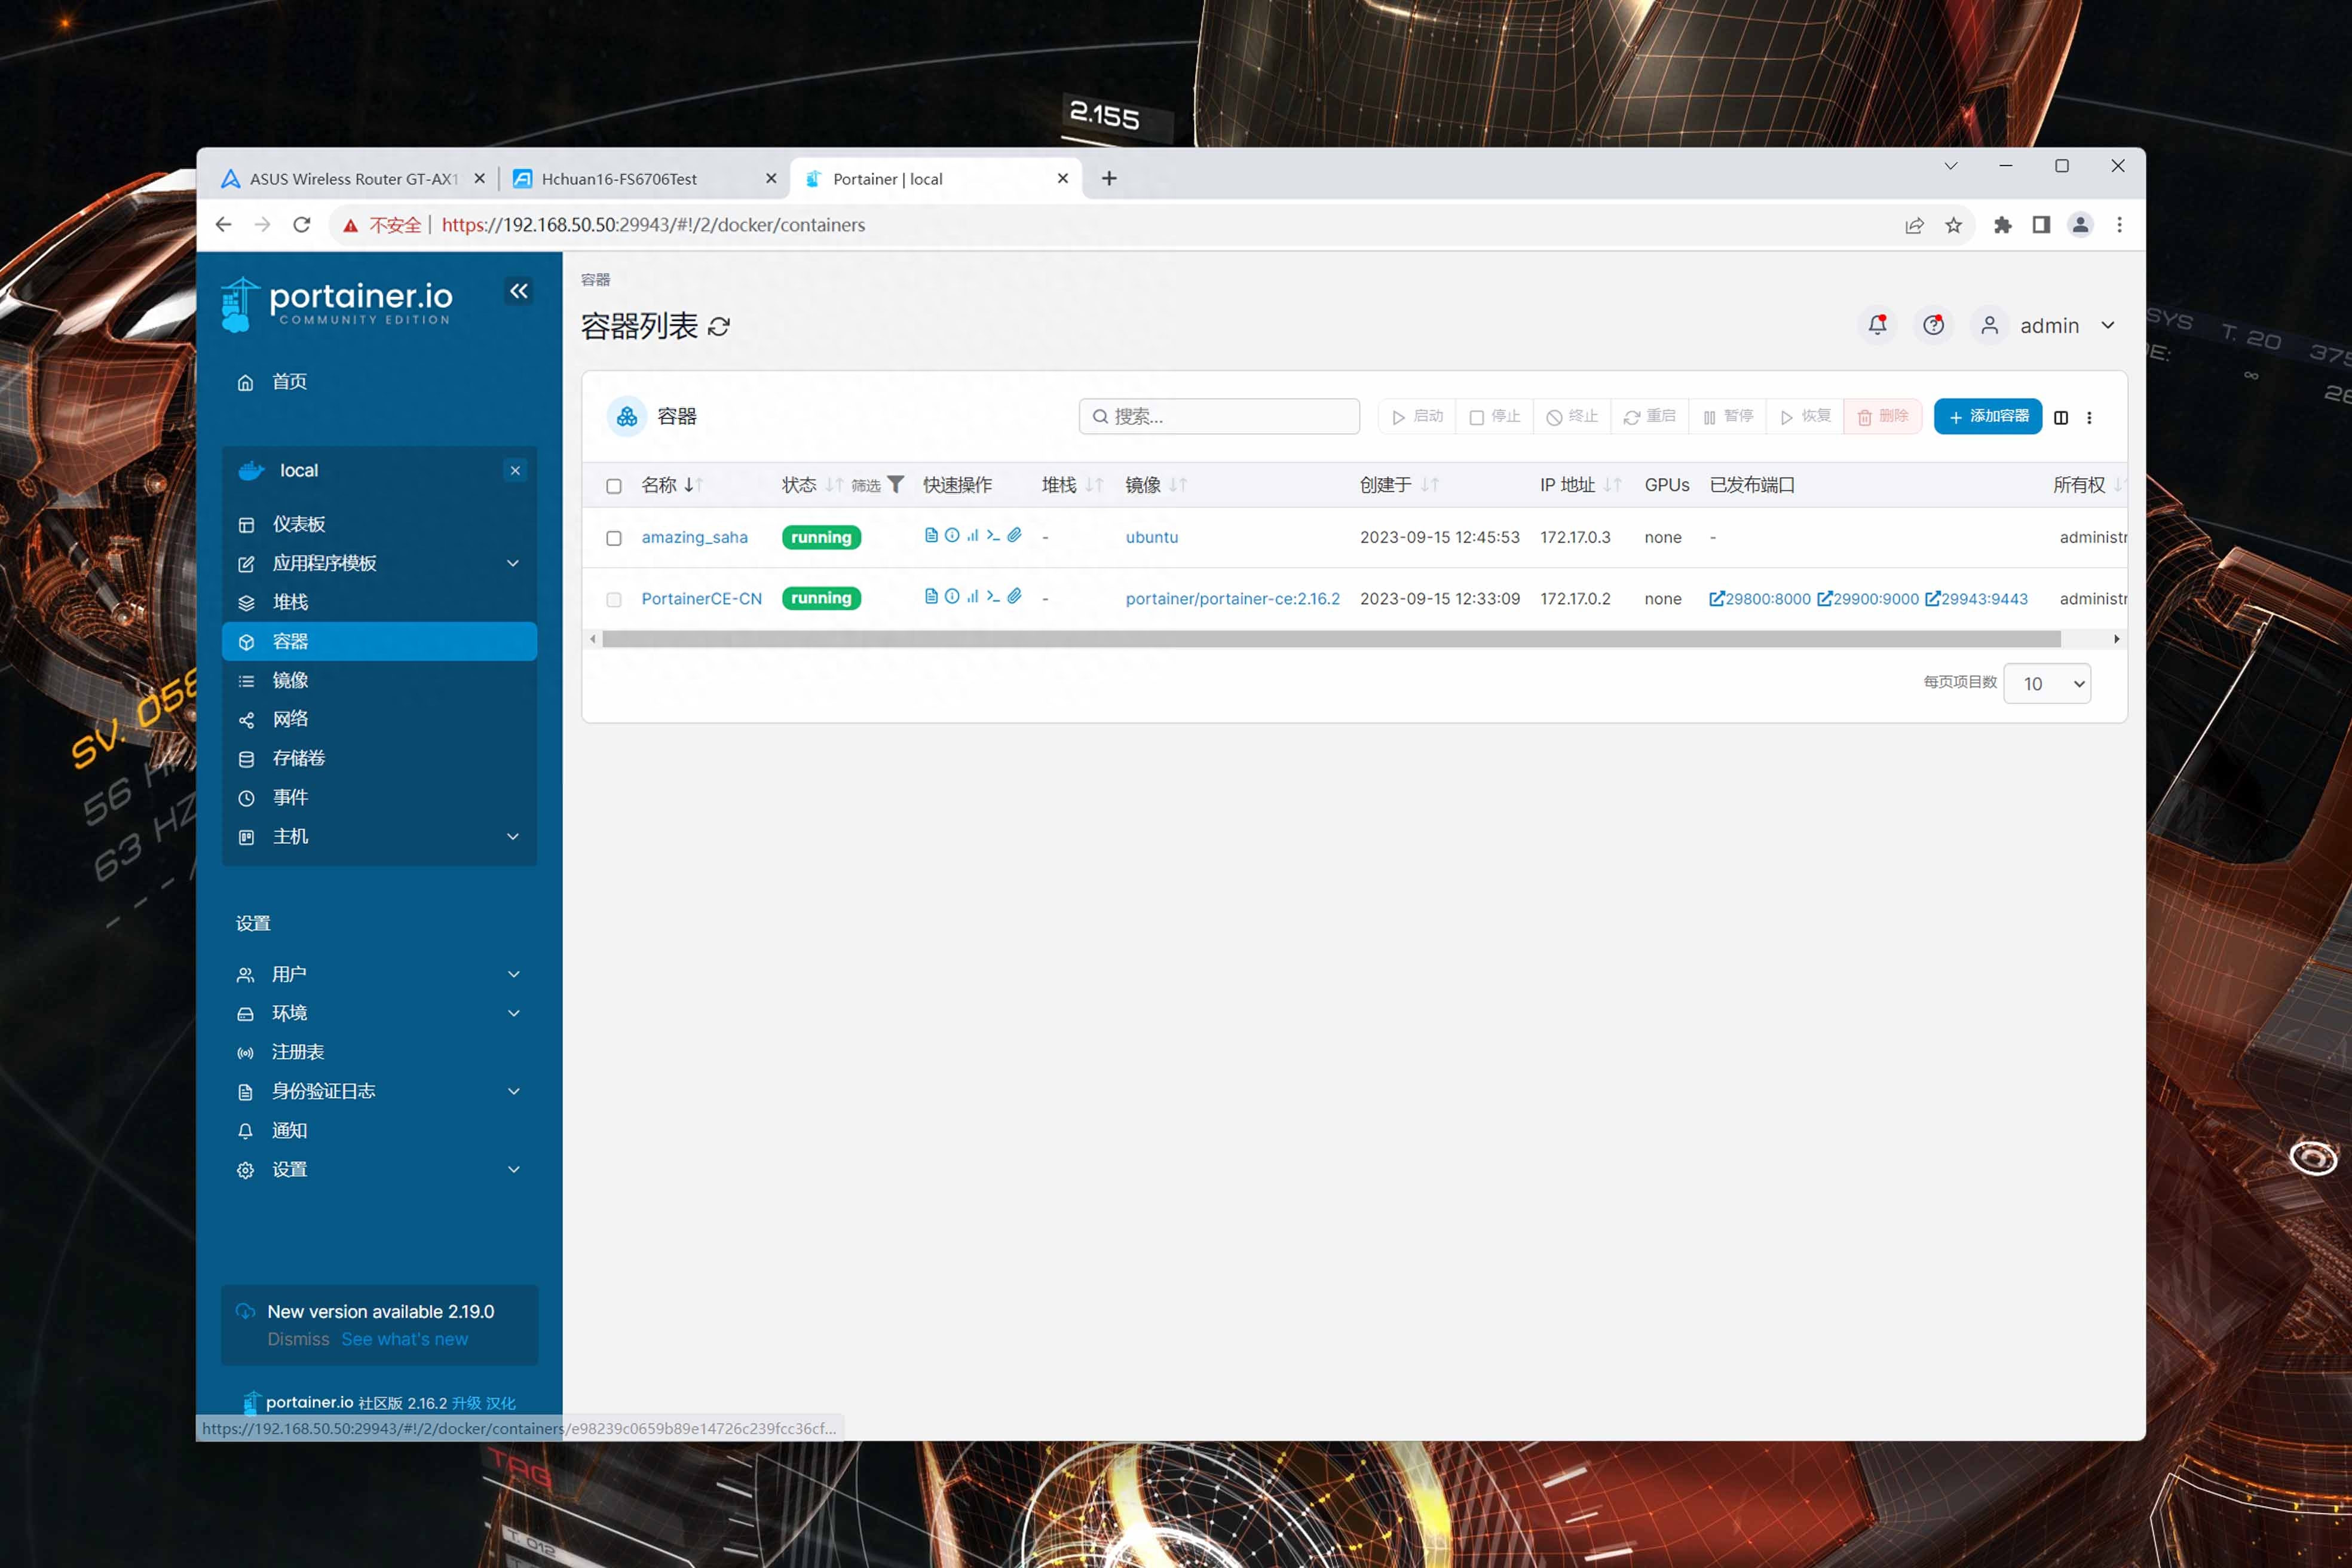Open notifications bell icon
Viewport: 2352px width, 1568px height.
1877,325
